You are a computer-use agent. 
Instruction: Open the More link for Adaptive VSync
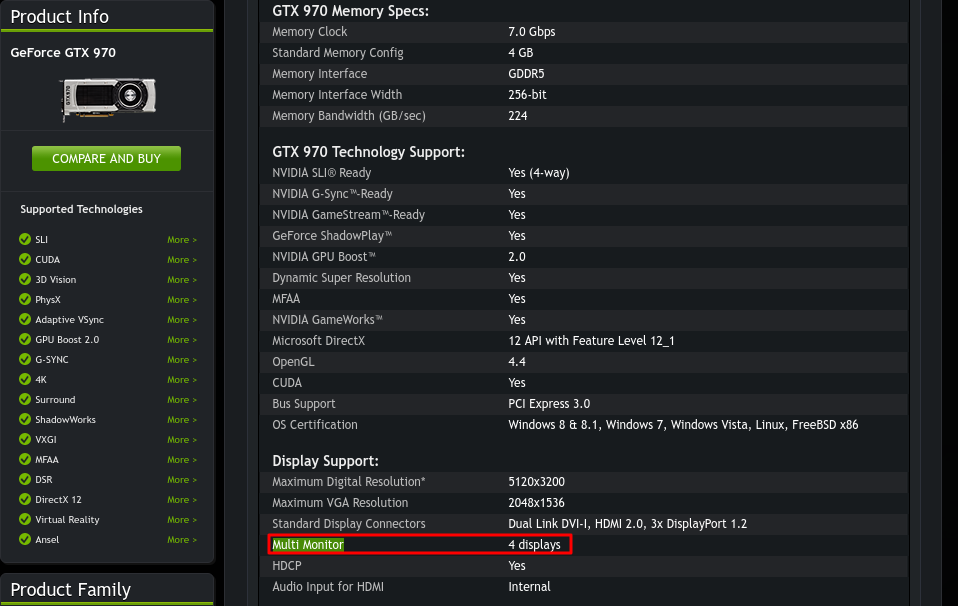pyautogui.click(x=182, y=319)
